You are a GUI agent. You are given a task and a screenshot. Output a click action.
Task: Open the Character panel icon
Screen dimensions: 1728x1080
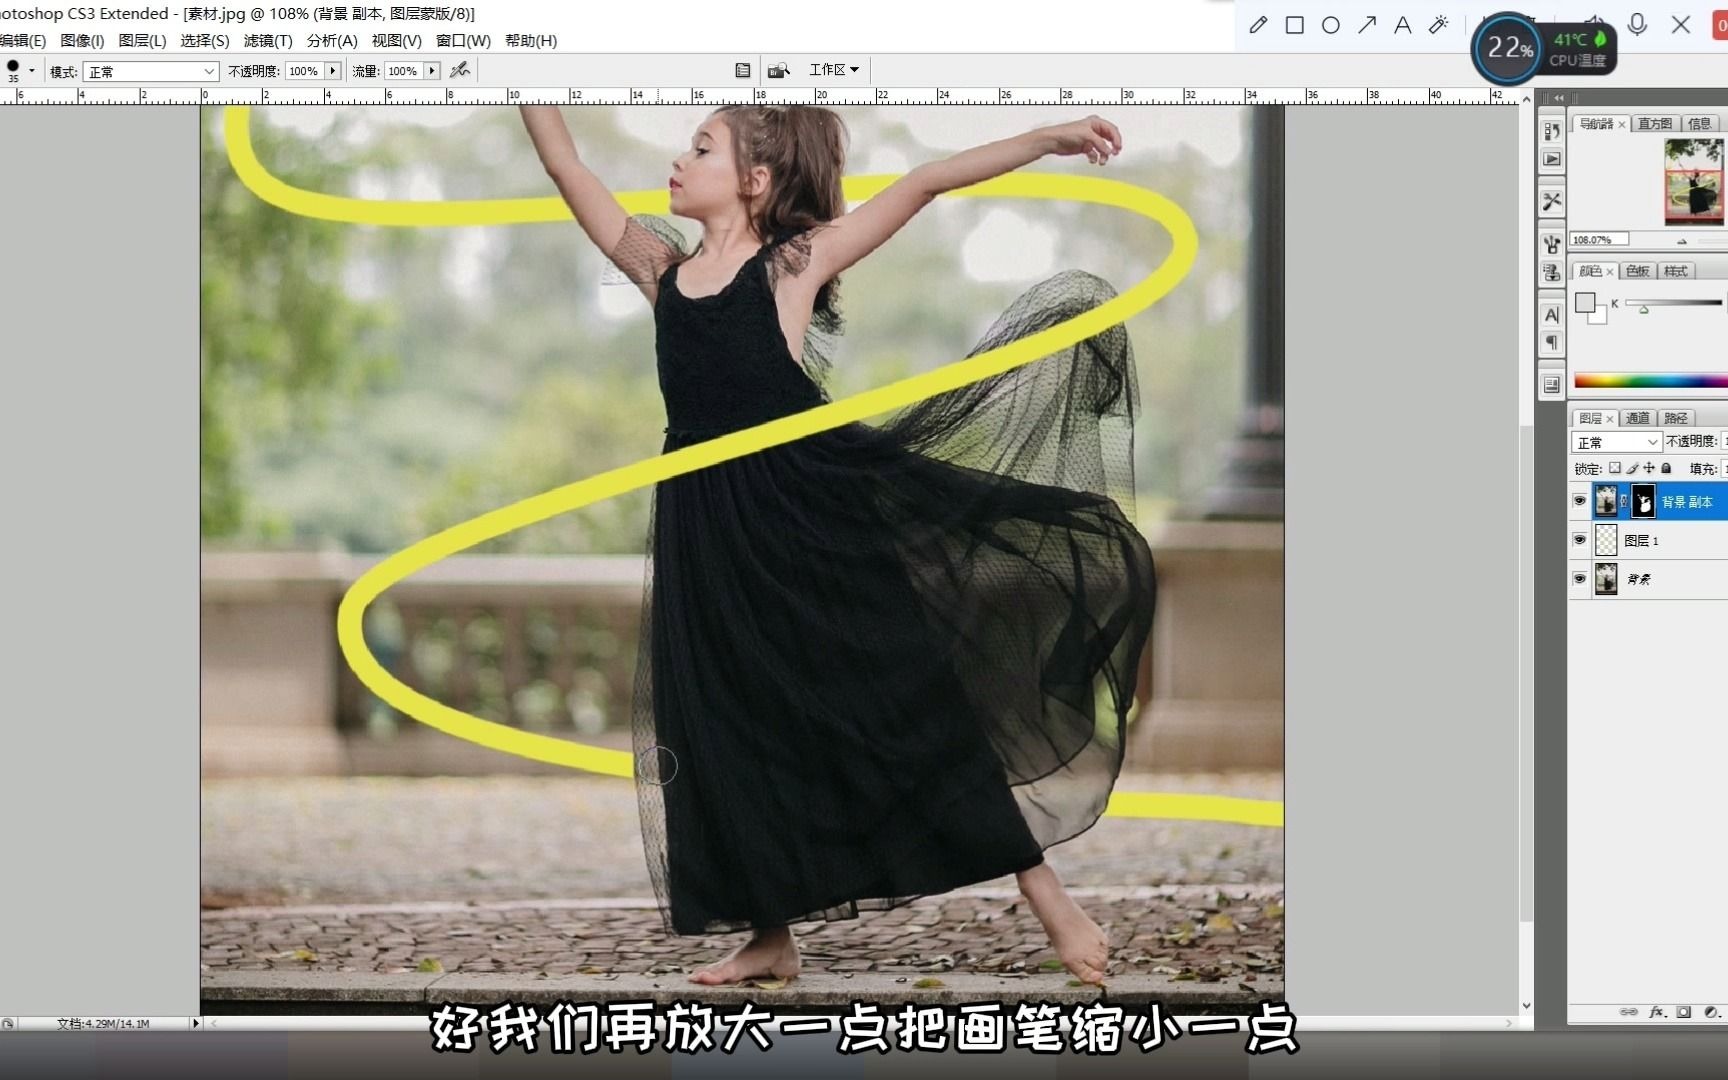pos(1552,315)
